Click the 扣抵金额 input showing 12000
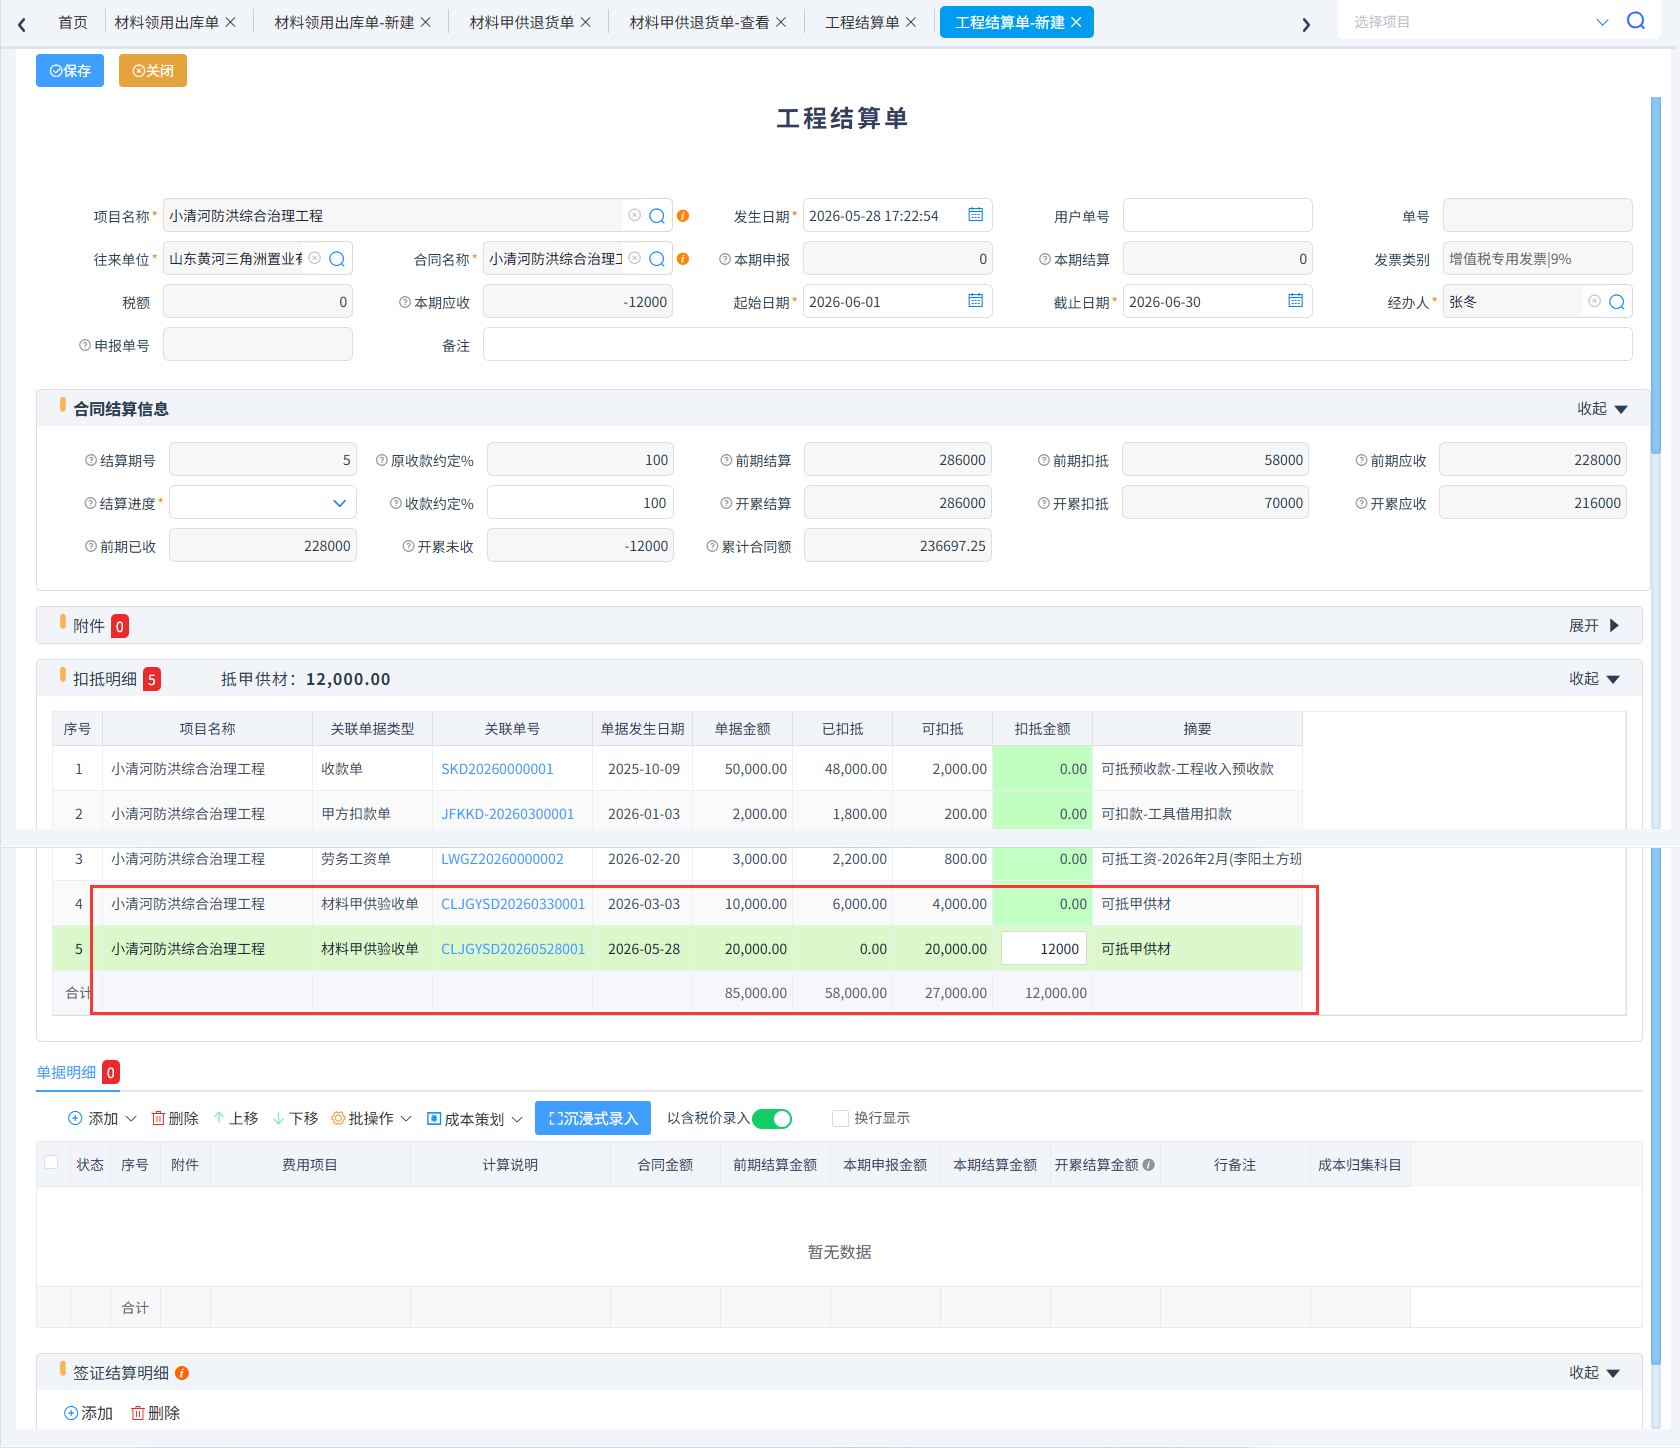 point(1044,949)
